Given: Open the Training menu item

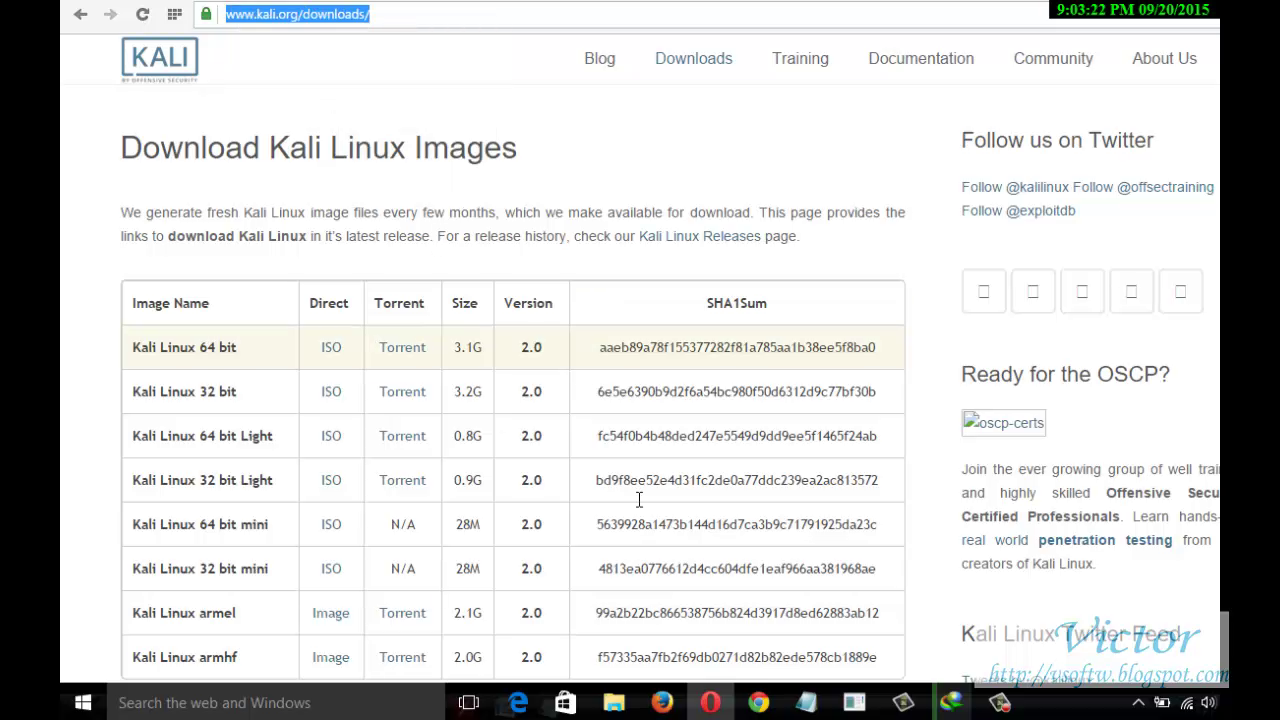Looking at the screenshot, I should [800, 58].
